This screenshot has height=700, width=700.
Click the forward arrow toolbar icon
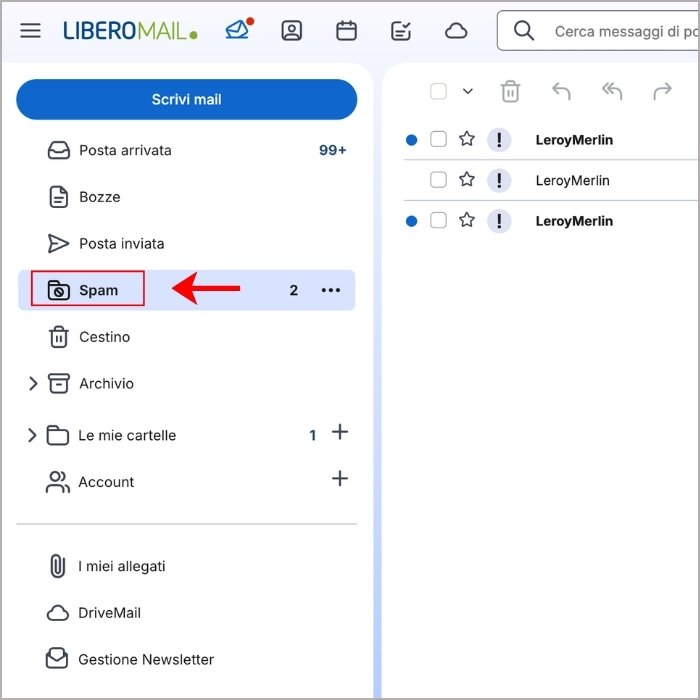[x=662, y=92]
